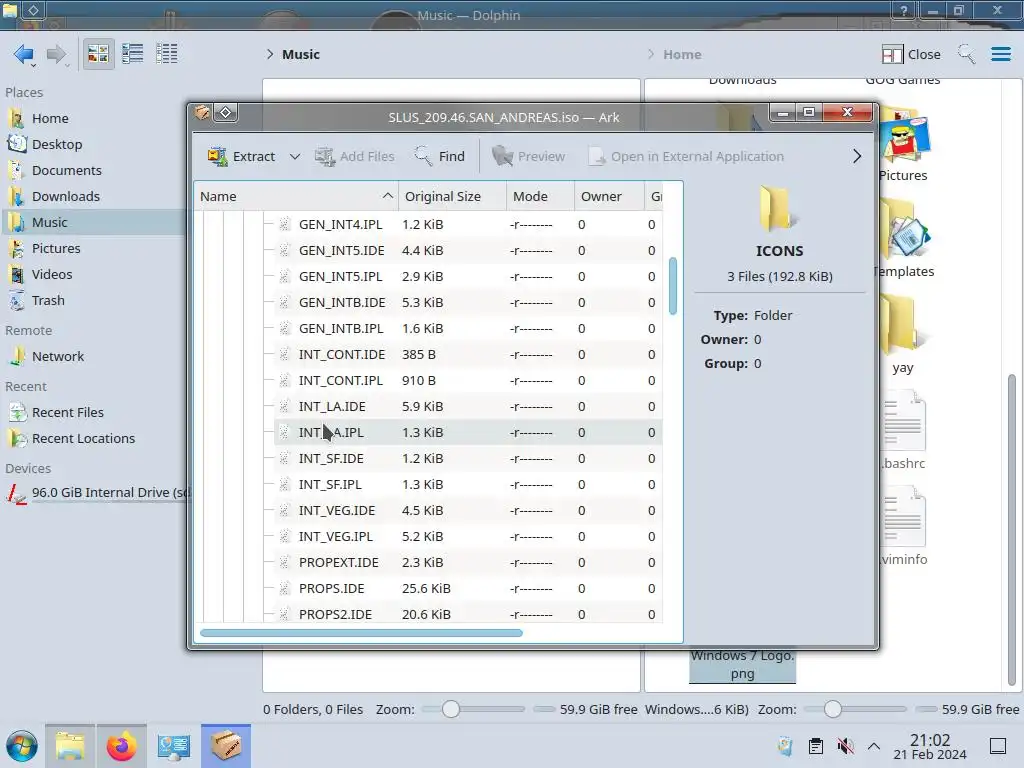The width and height of the screenshot is (1024, 768).
Task: Select the GEN_INT4.IPL file row
Action: click(468, 225)
